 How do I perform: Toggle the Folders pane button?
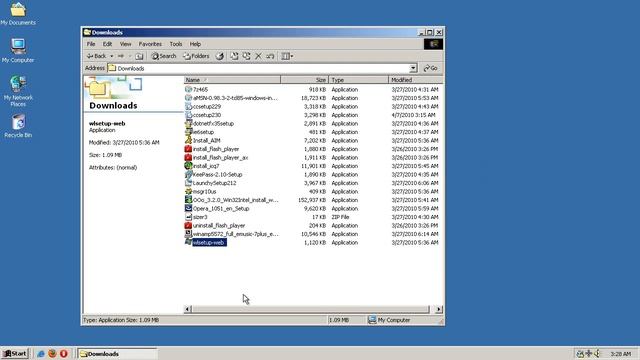coord(196,56)
